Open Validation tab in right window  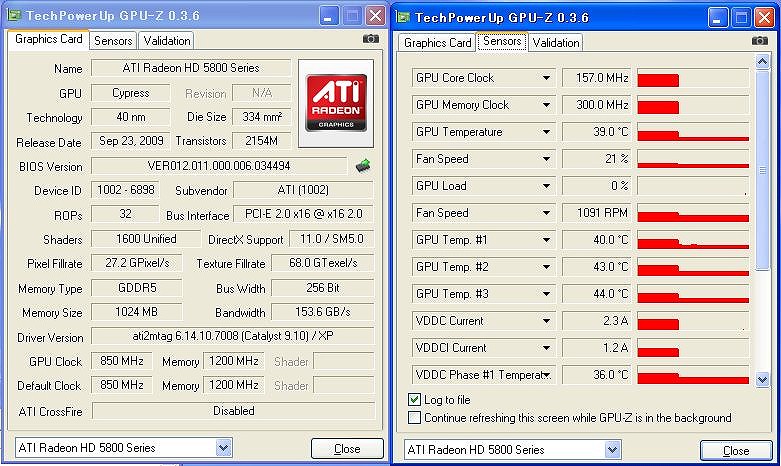555,43
